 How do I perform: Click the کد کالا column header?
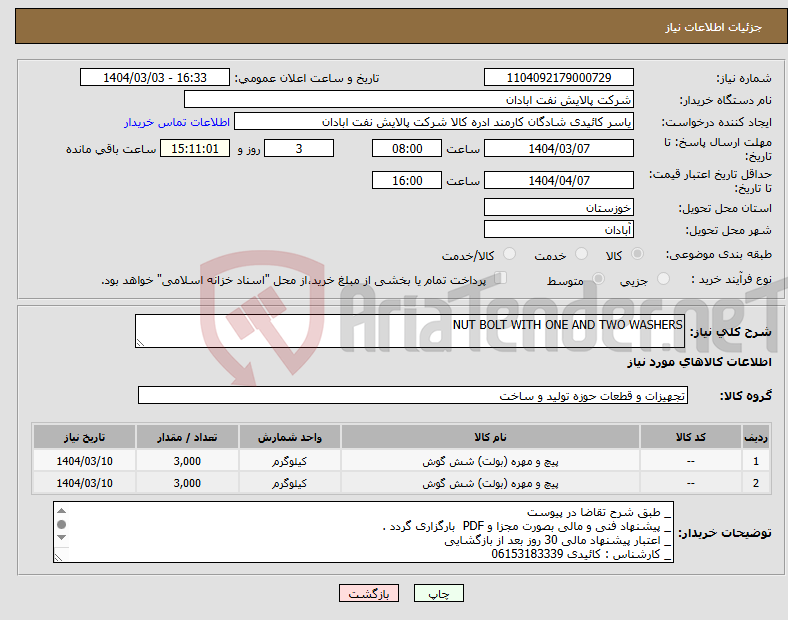[691, 437]
